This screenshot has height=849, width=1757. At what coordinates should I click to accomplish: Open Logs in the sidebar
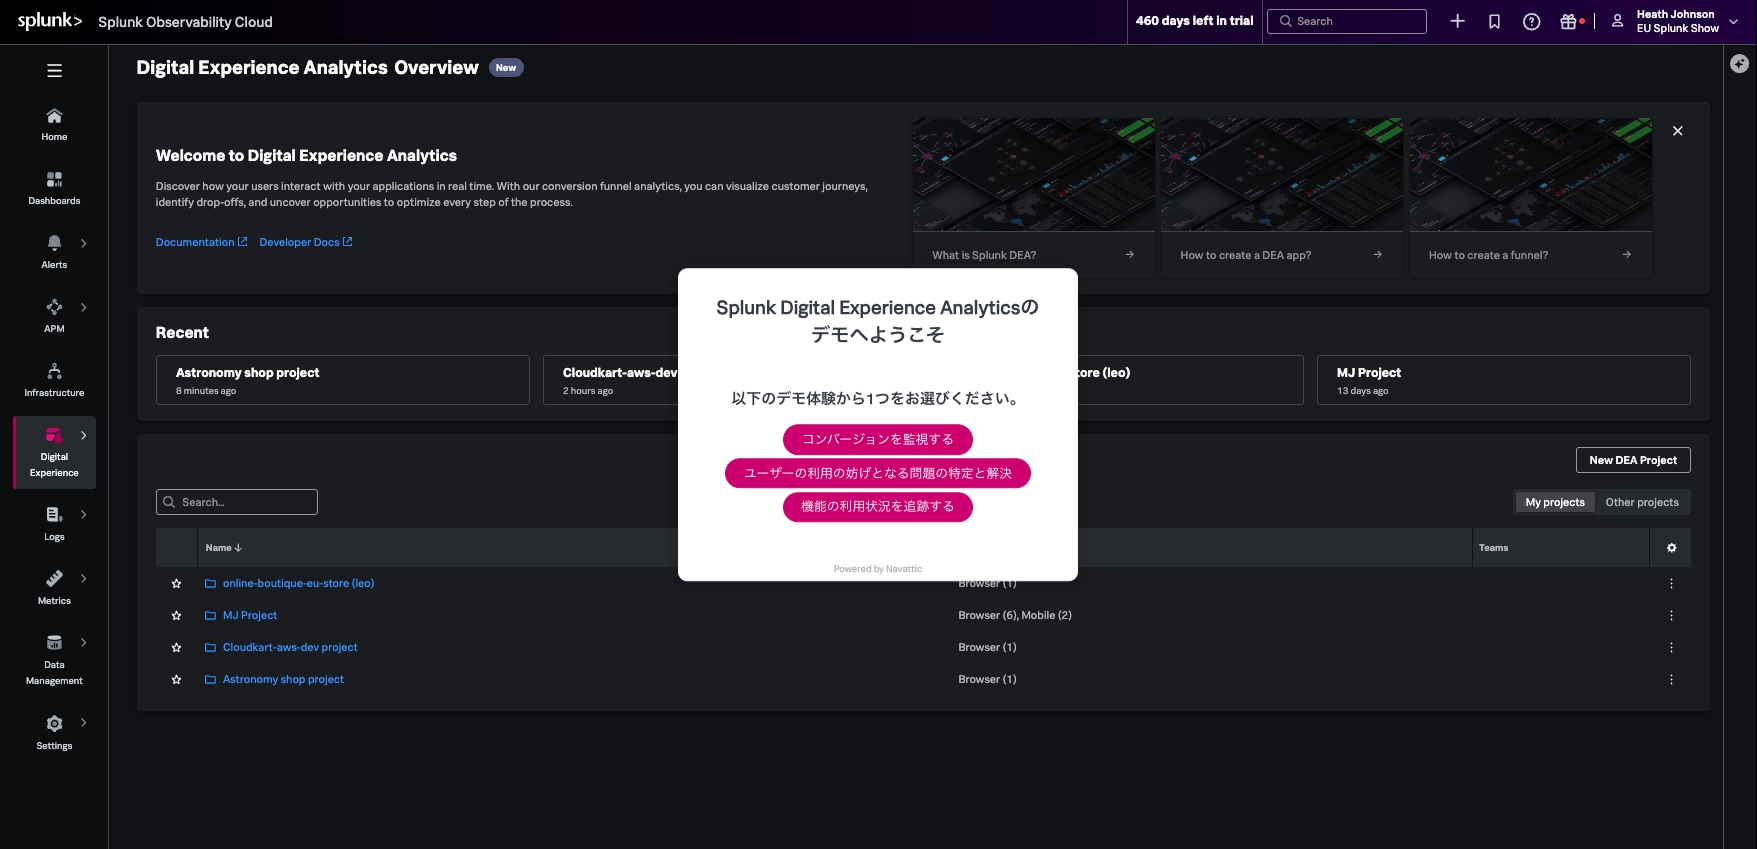point(54,524)
